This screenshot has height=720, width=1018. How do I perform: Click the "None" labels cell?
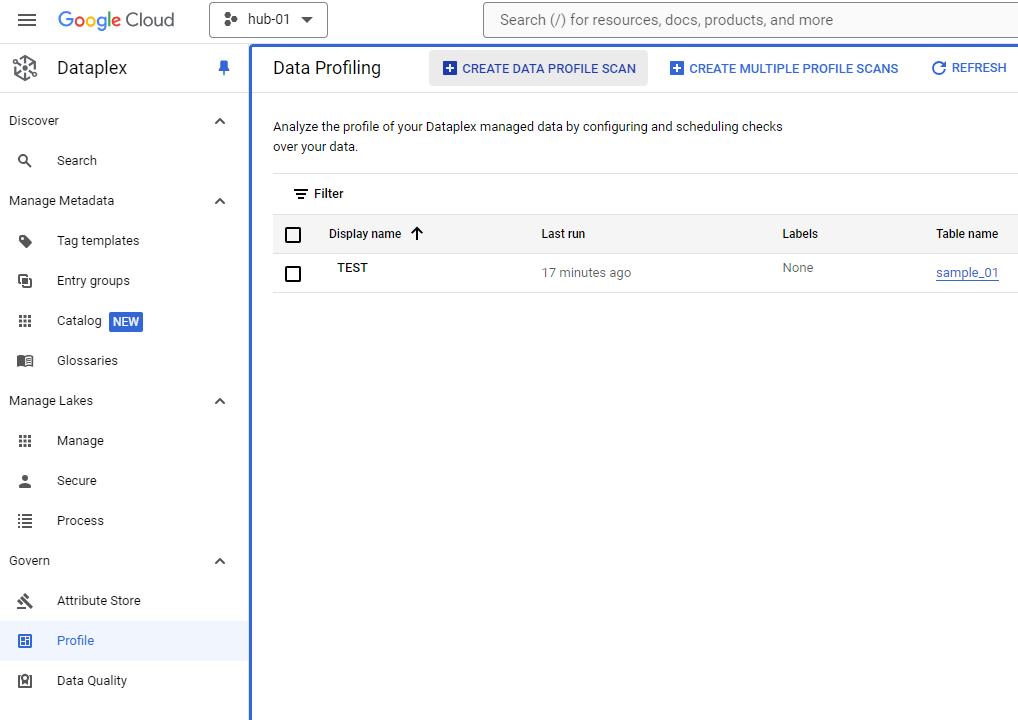[x=798, y=268]
